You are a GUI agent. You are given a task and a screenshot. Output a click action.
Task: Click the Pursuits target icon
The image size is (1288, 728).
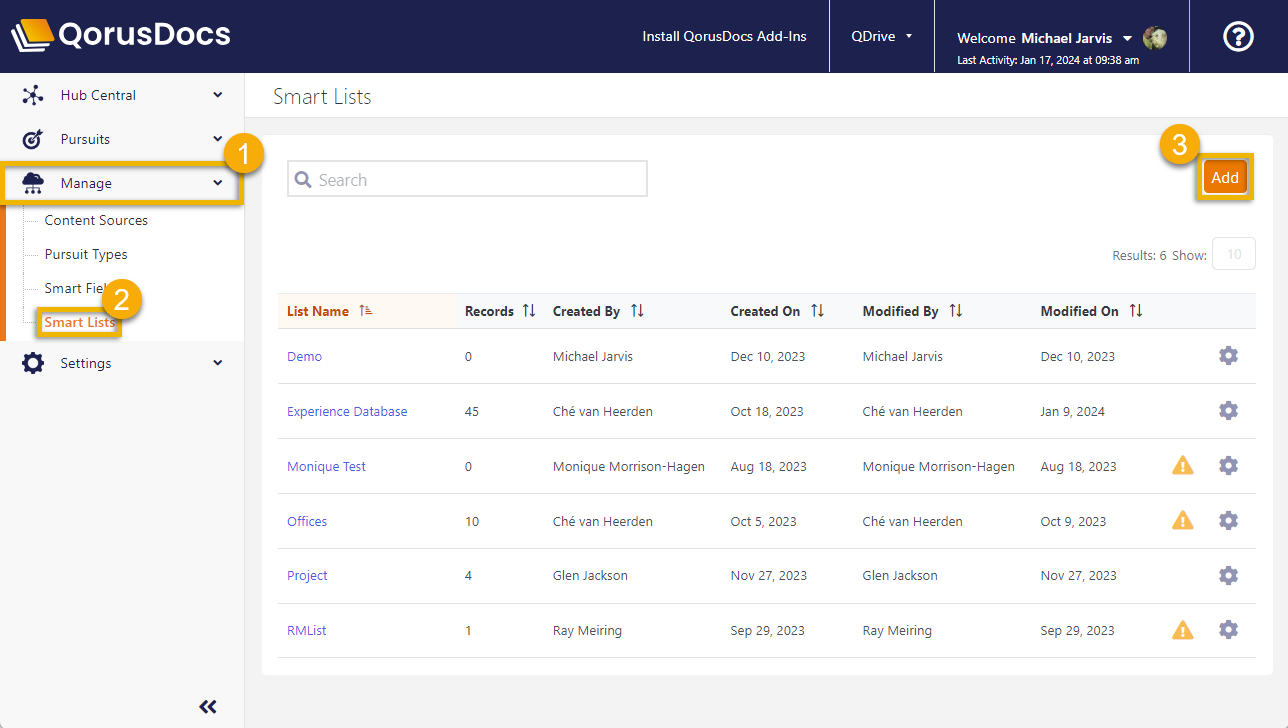pyautogui.click(x=33, y=138)
